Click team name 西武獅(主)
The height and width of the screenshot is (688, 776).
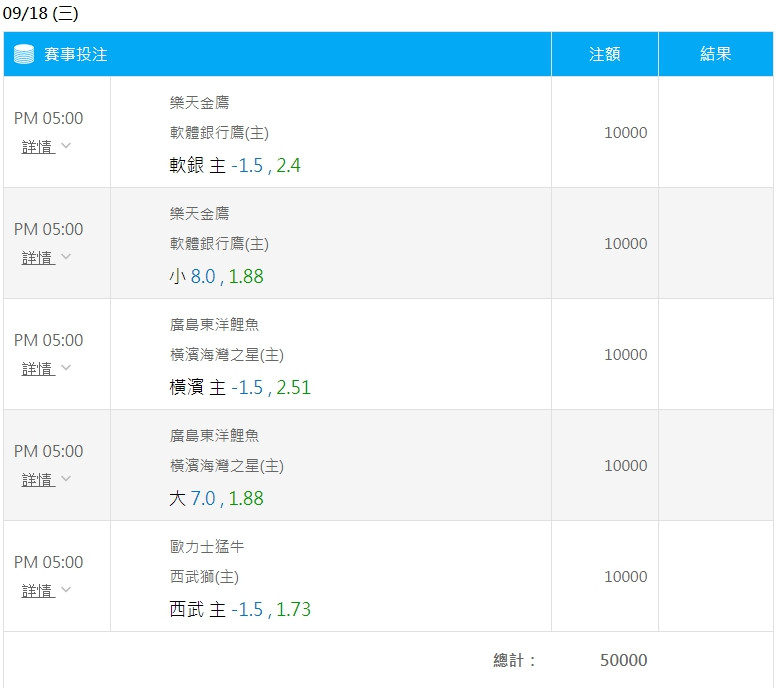204,577
